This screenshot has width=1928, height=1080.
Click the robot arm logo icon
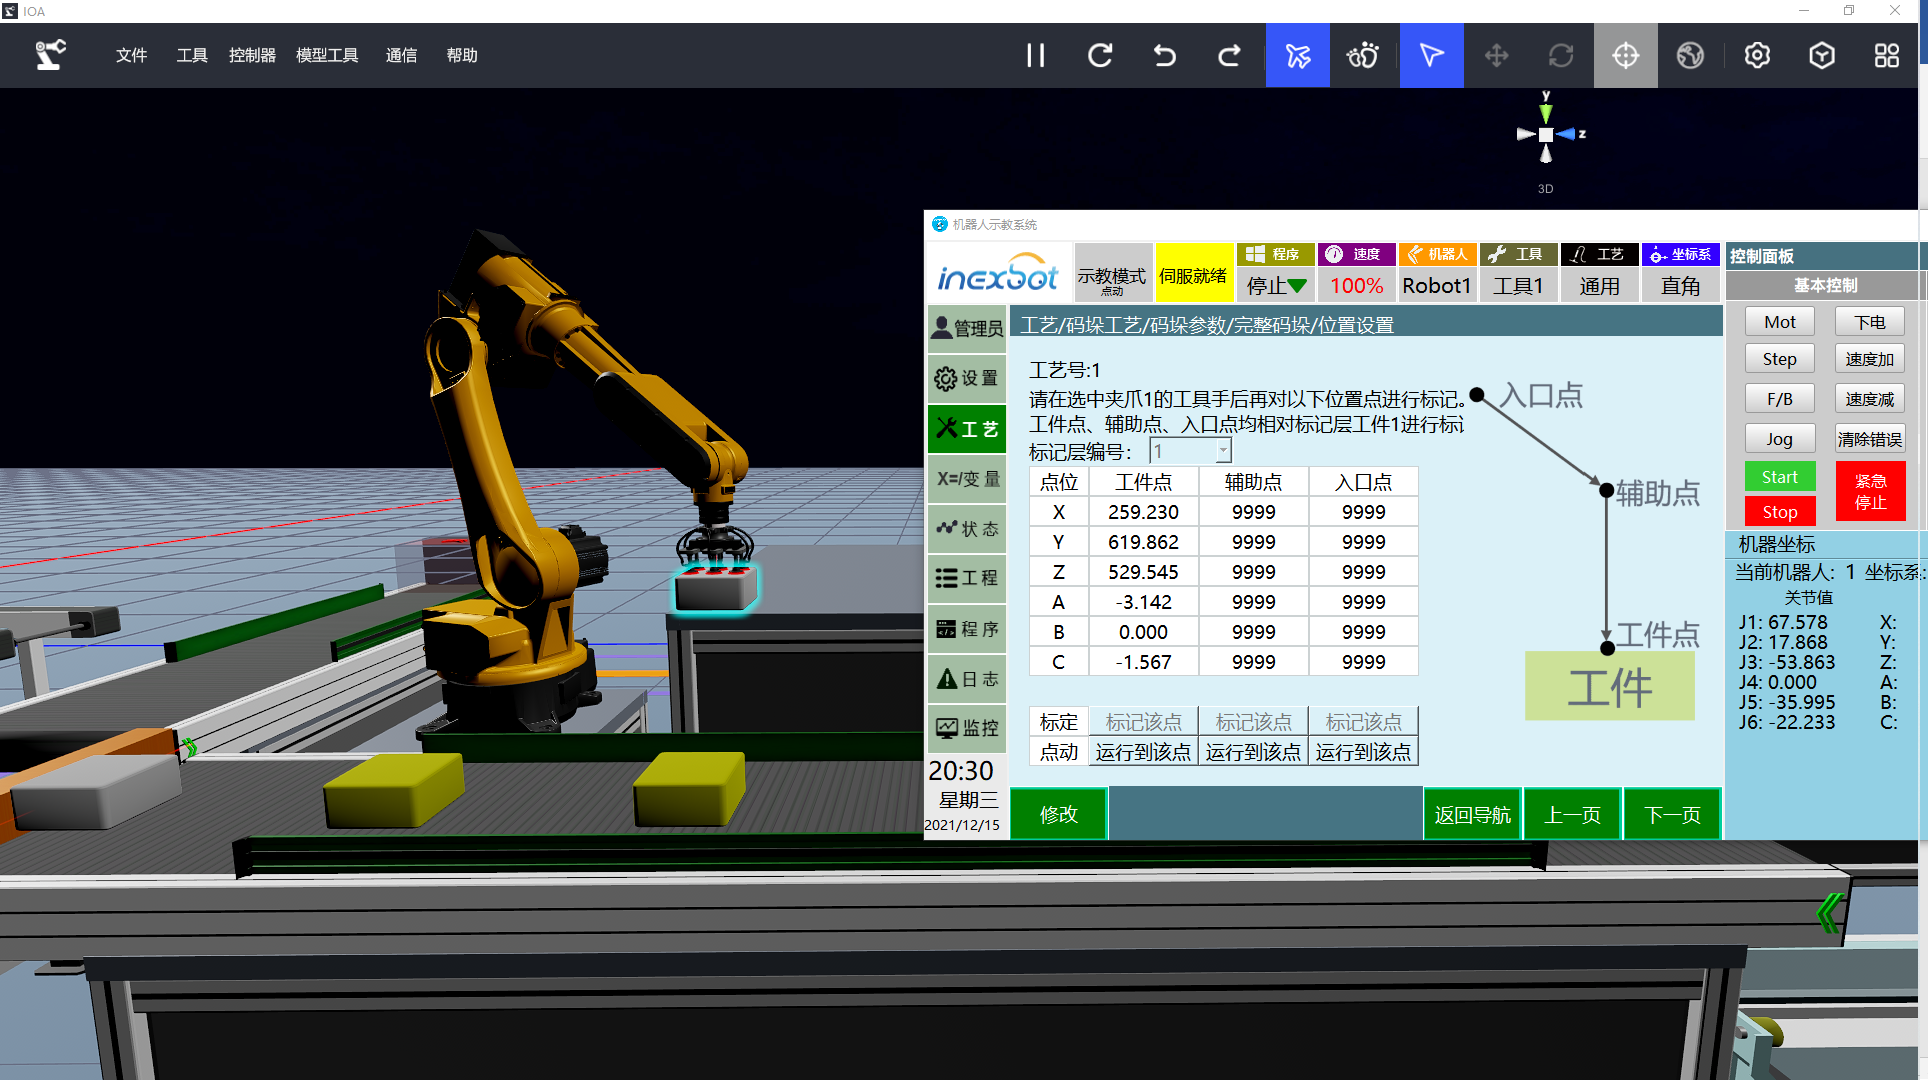pos(50,55)
